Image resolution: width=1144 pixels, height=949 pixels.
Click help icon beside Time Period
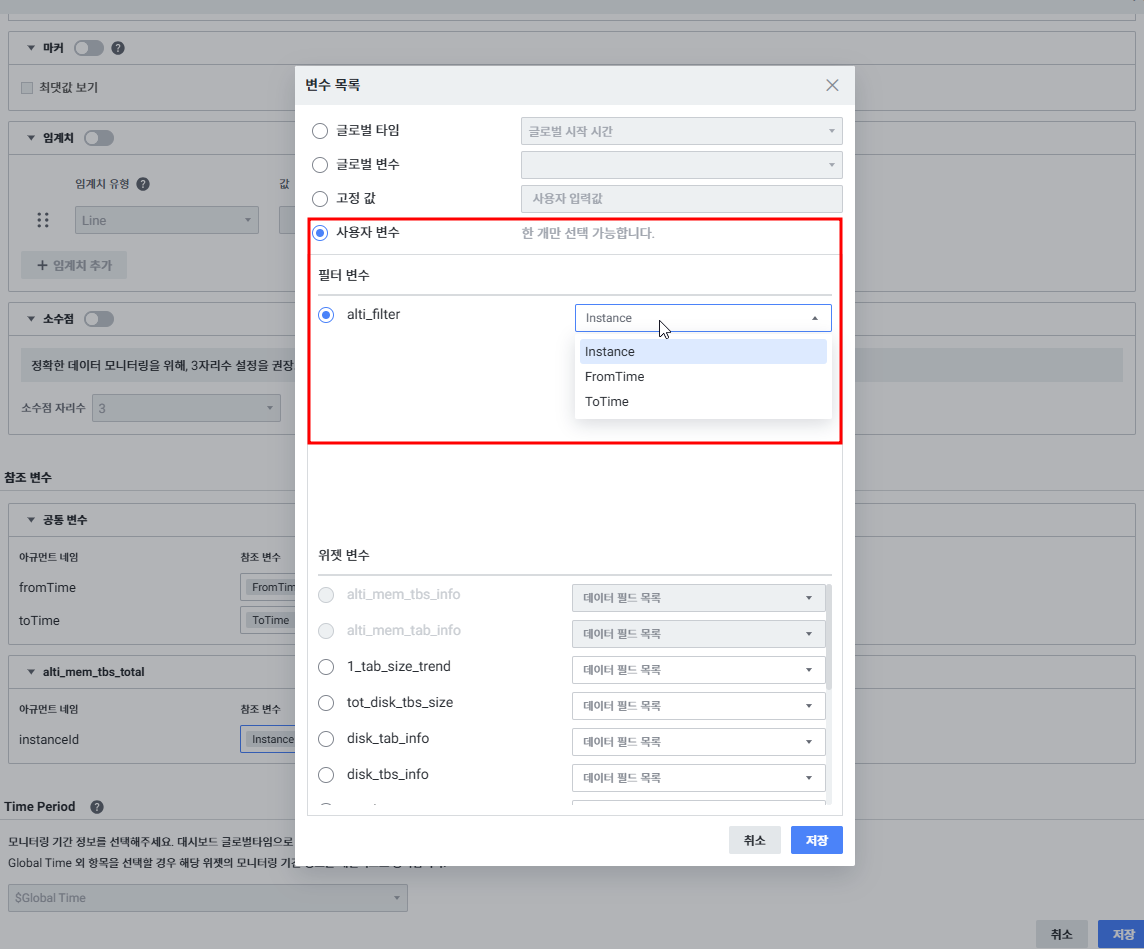click(x=97, y=807)
